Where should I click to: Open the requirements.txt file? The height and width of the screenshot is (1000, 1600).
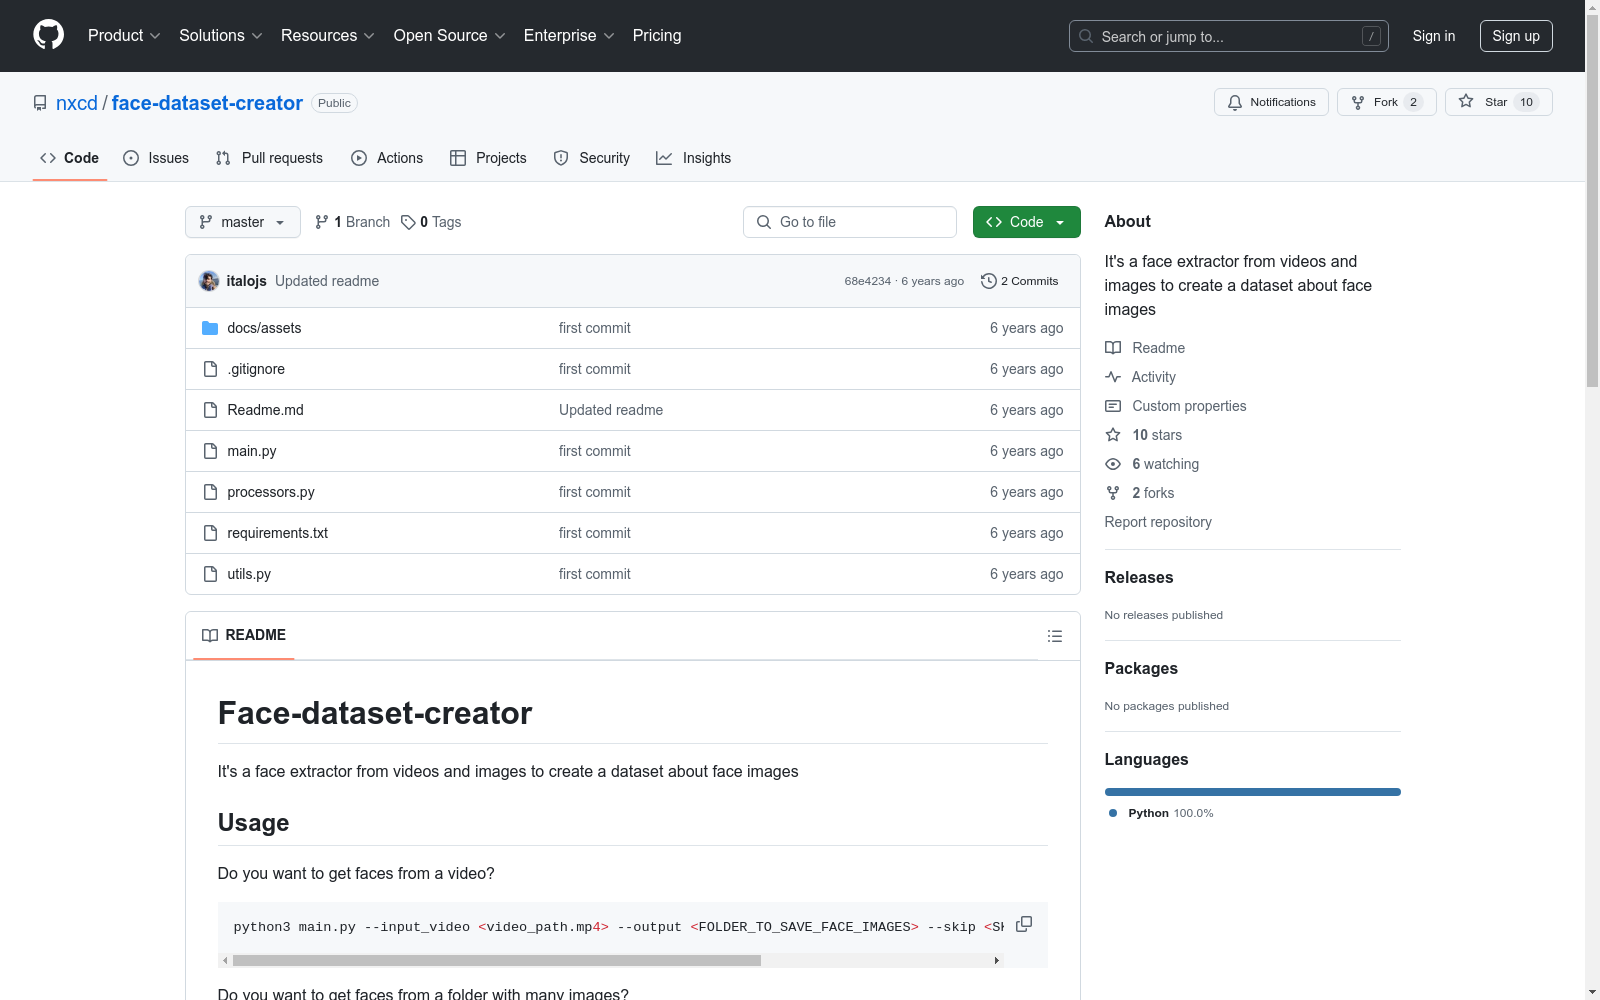[x=278, y=533]
